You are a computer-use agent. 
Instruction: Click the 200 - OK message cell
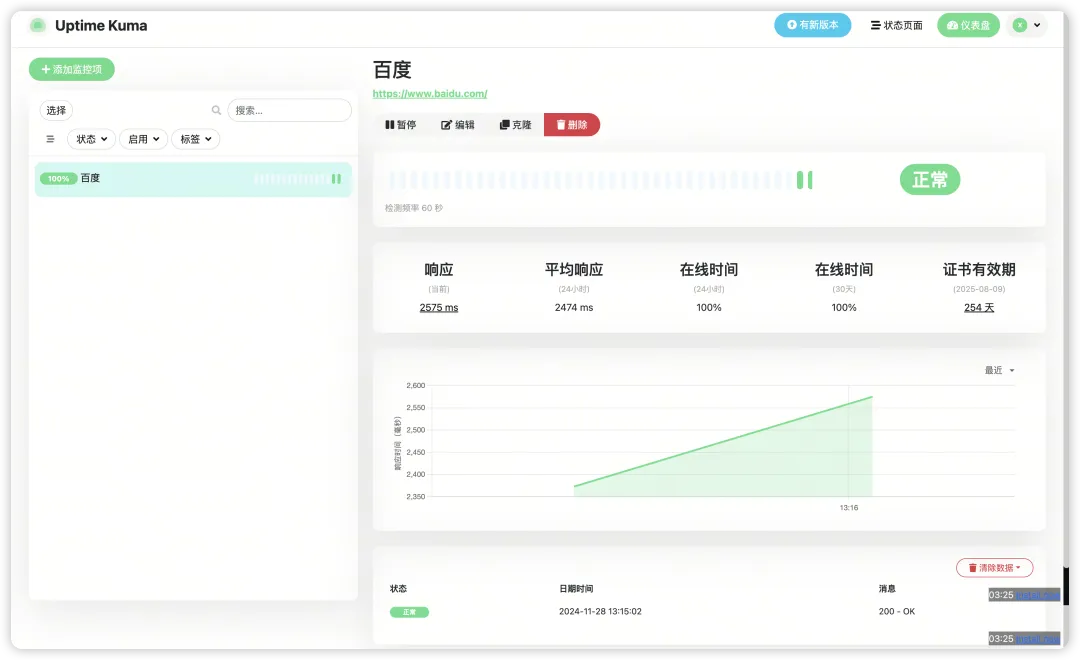pyautogui.click(x=897, y=612)
